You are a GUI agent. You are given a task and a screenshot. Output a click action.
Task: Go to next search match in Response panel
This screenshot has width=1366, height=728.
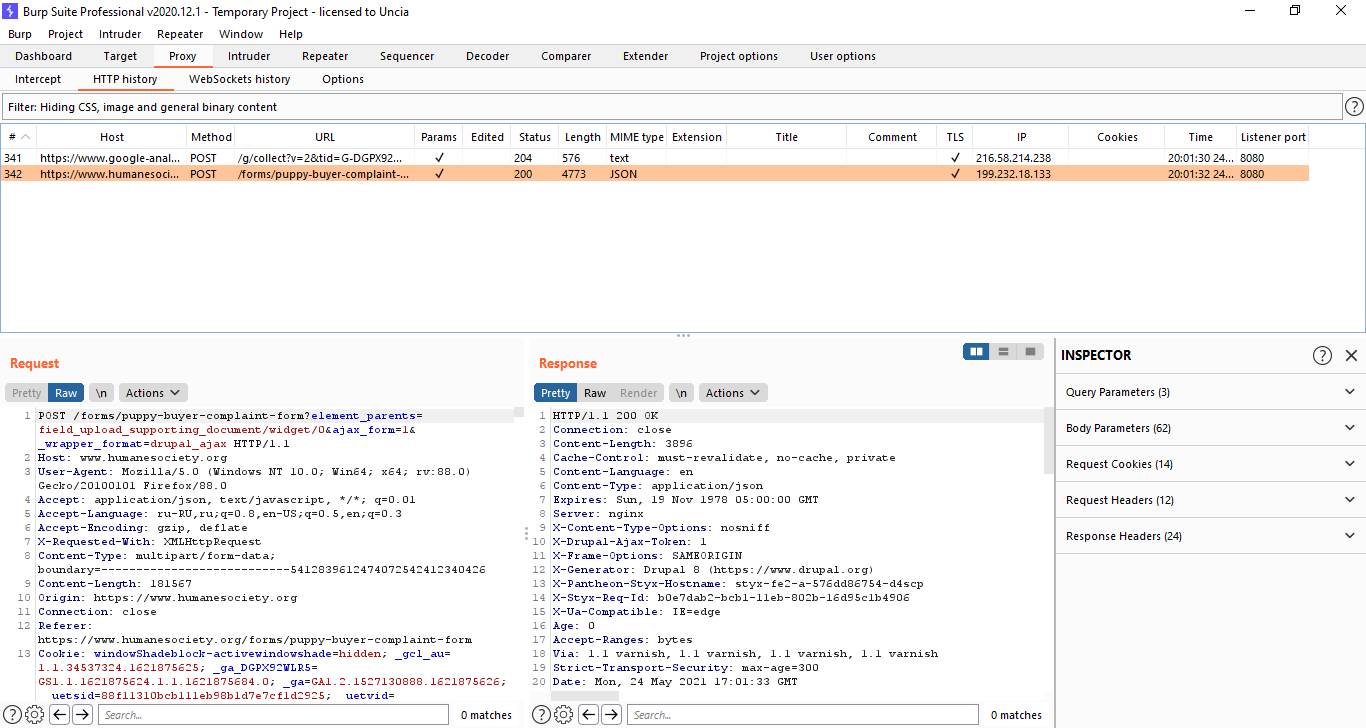612,714
